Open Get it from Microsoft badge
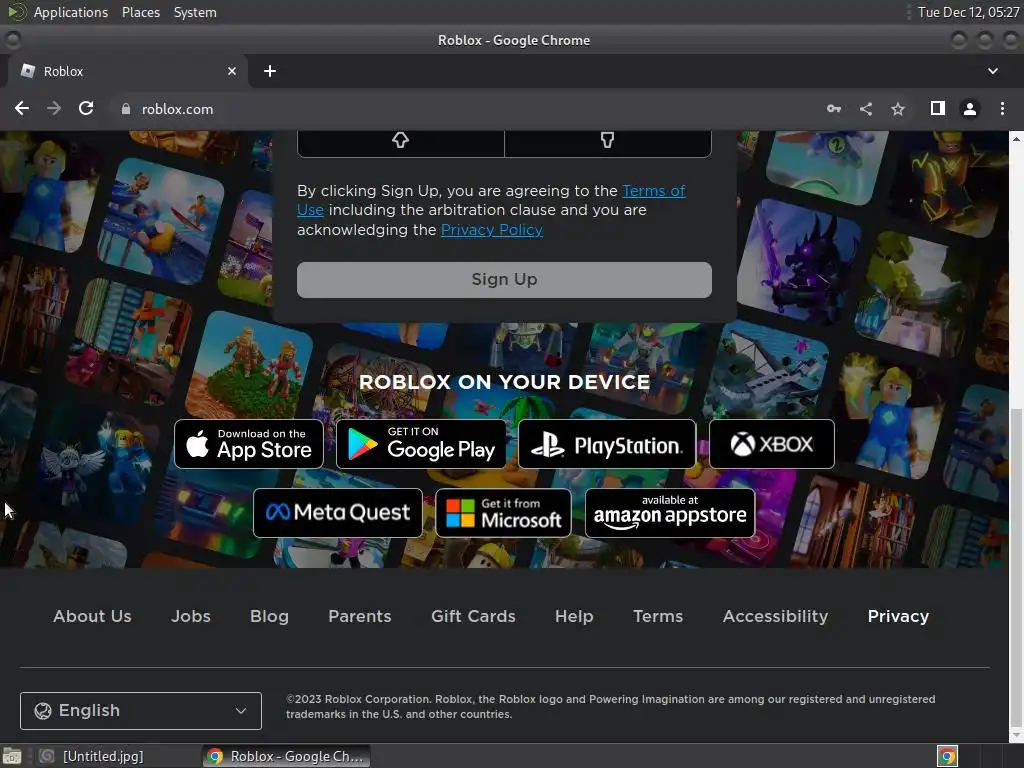Screen dimensions: 1024x768 coord(504,513)
